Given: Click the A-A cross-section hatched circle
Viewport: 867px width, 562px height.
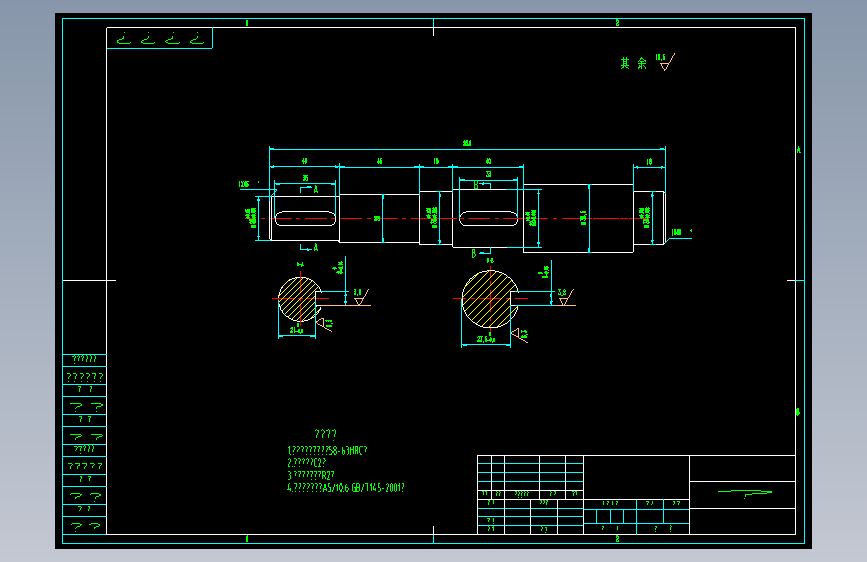Looking at the screenshot, I should 299,299.
